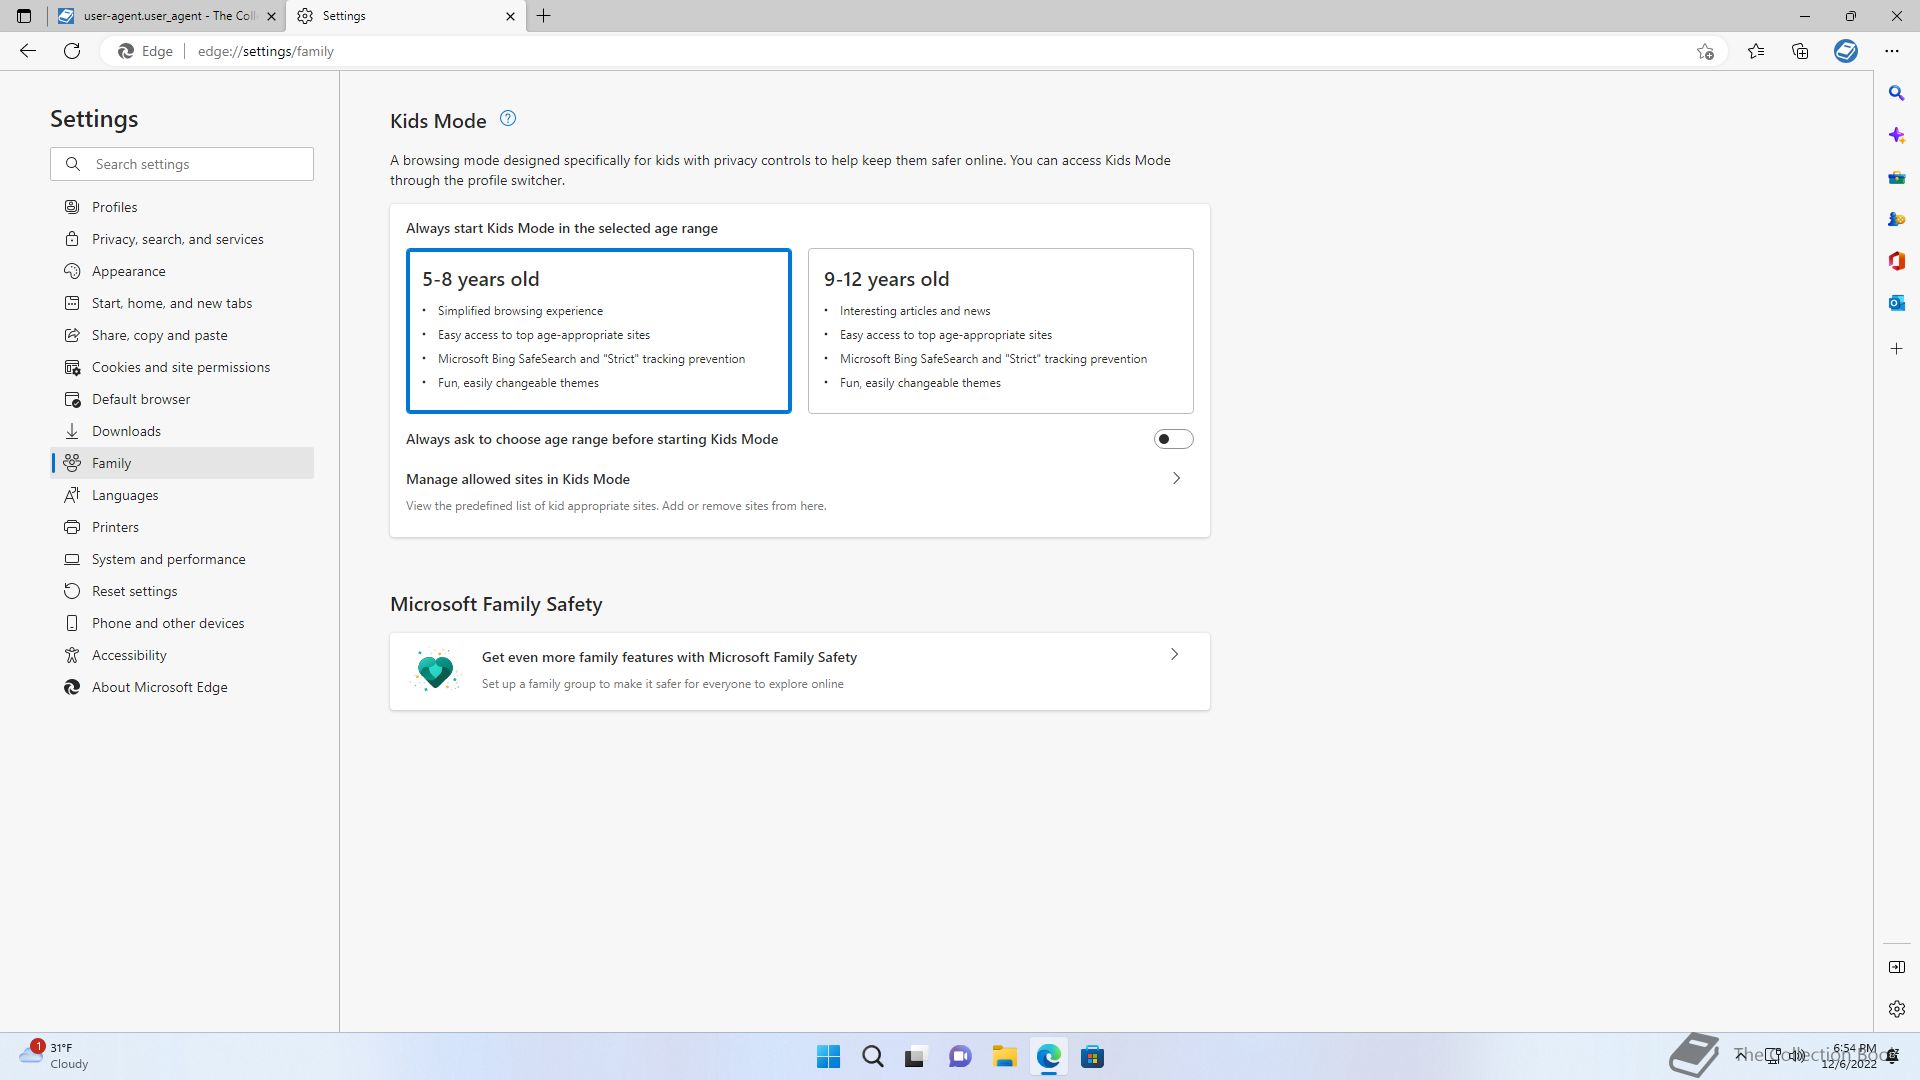Screen dimensions: 1920x1080
Task: Open Default browser section
Action: point(182,399)
